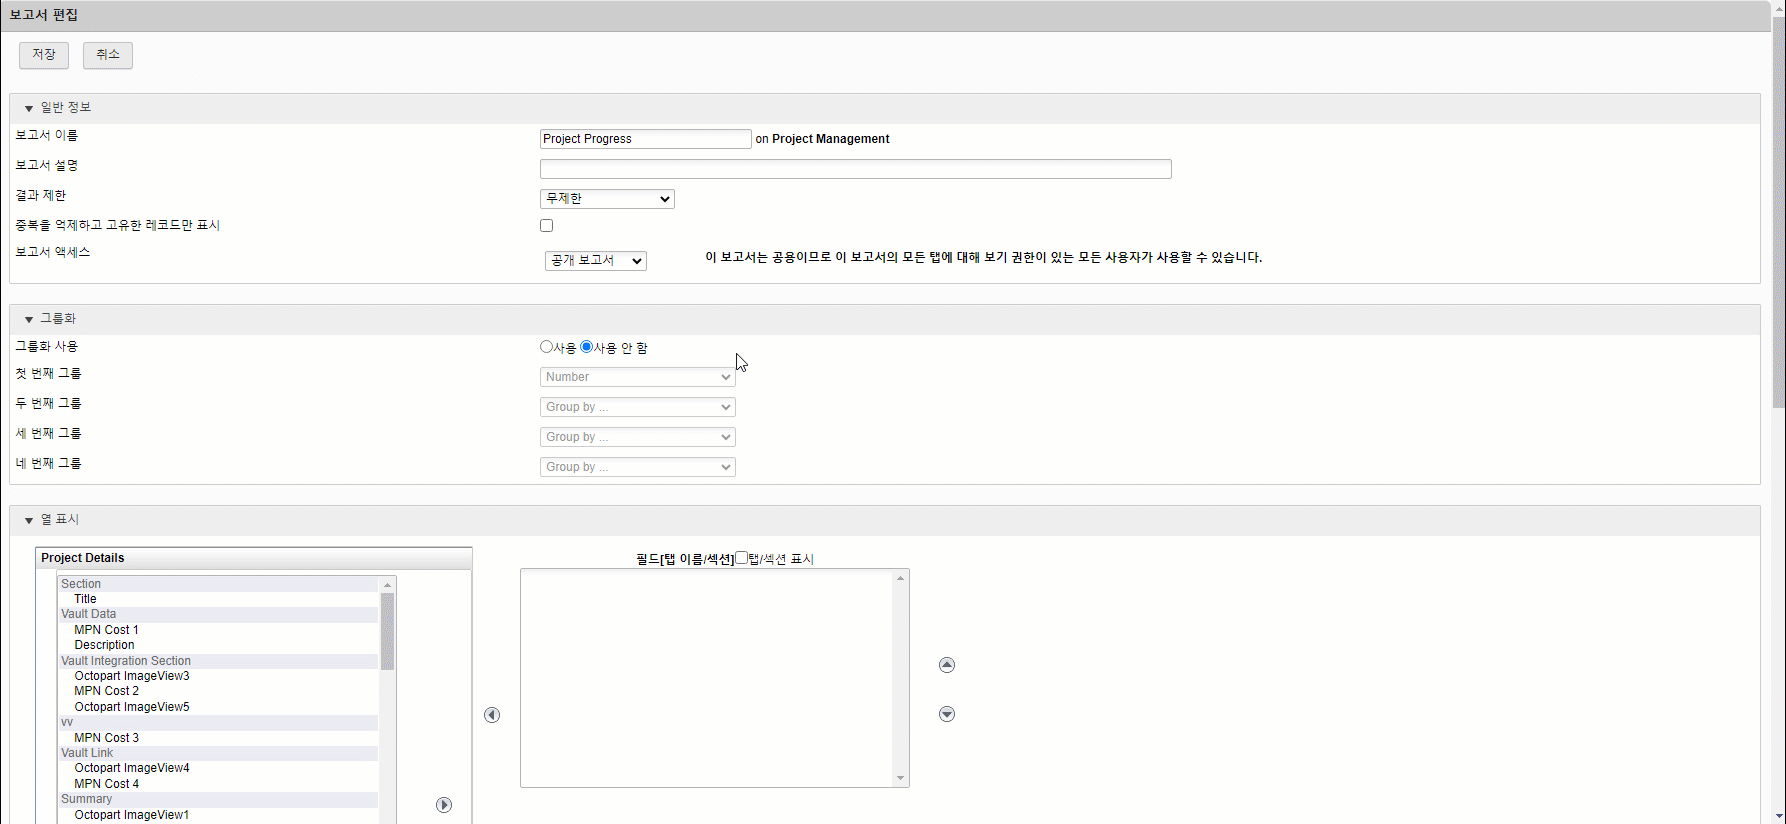Screen dimensions: 1786x824
Task: Save the report with 저장 button
Action: [x=44, y=55]
